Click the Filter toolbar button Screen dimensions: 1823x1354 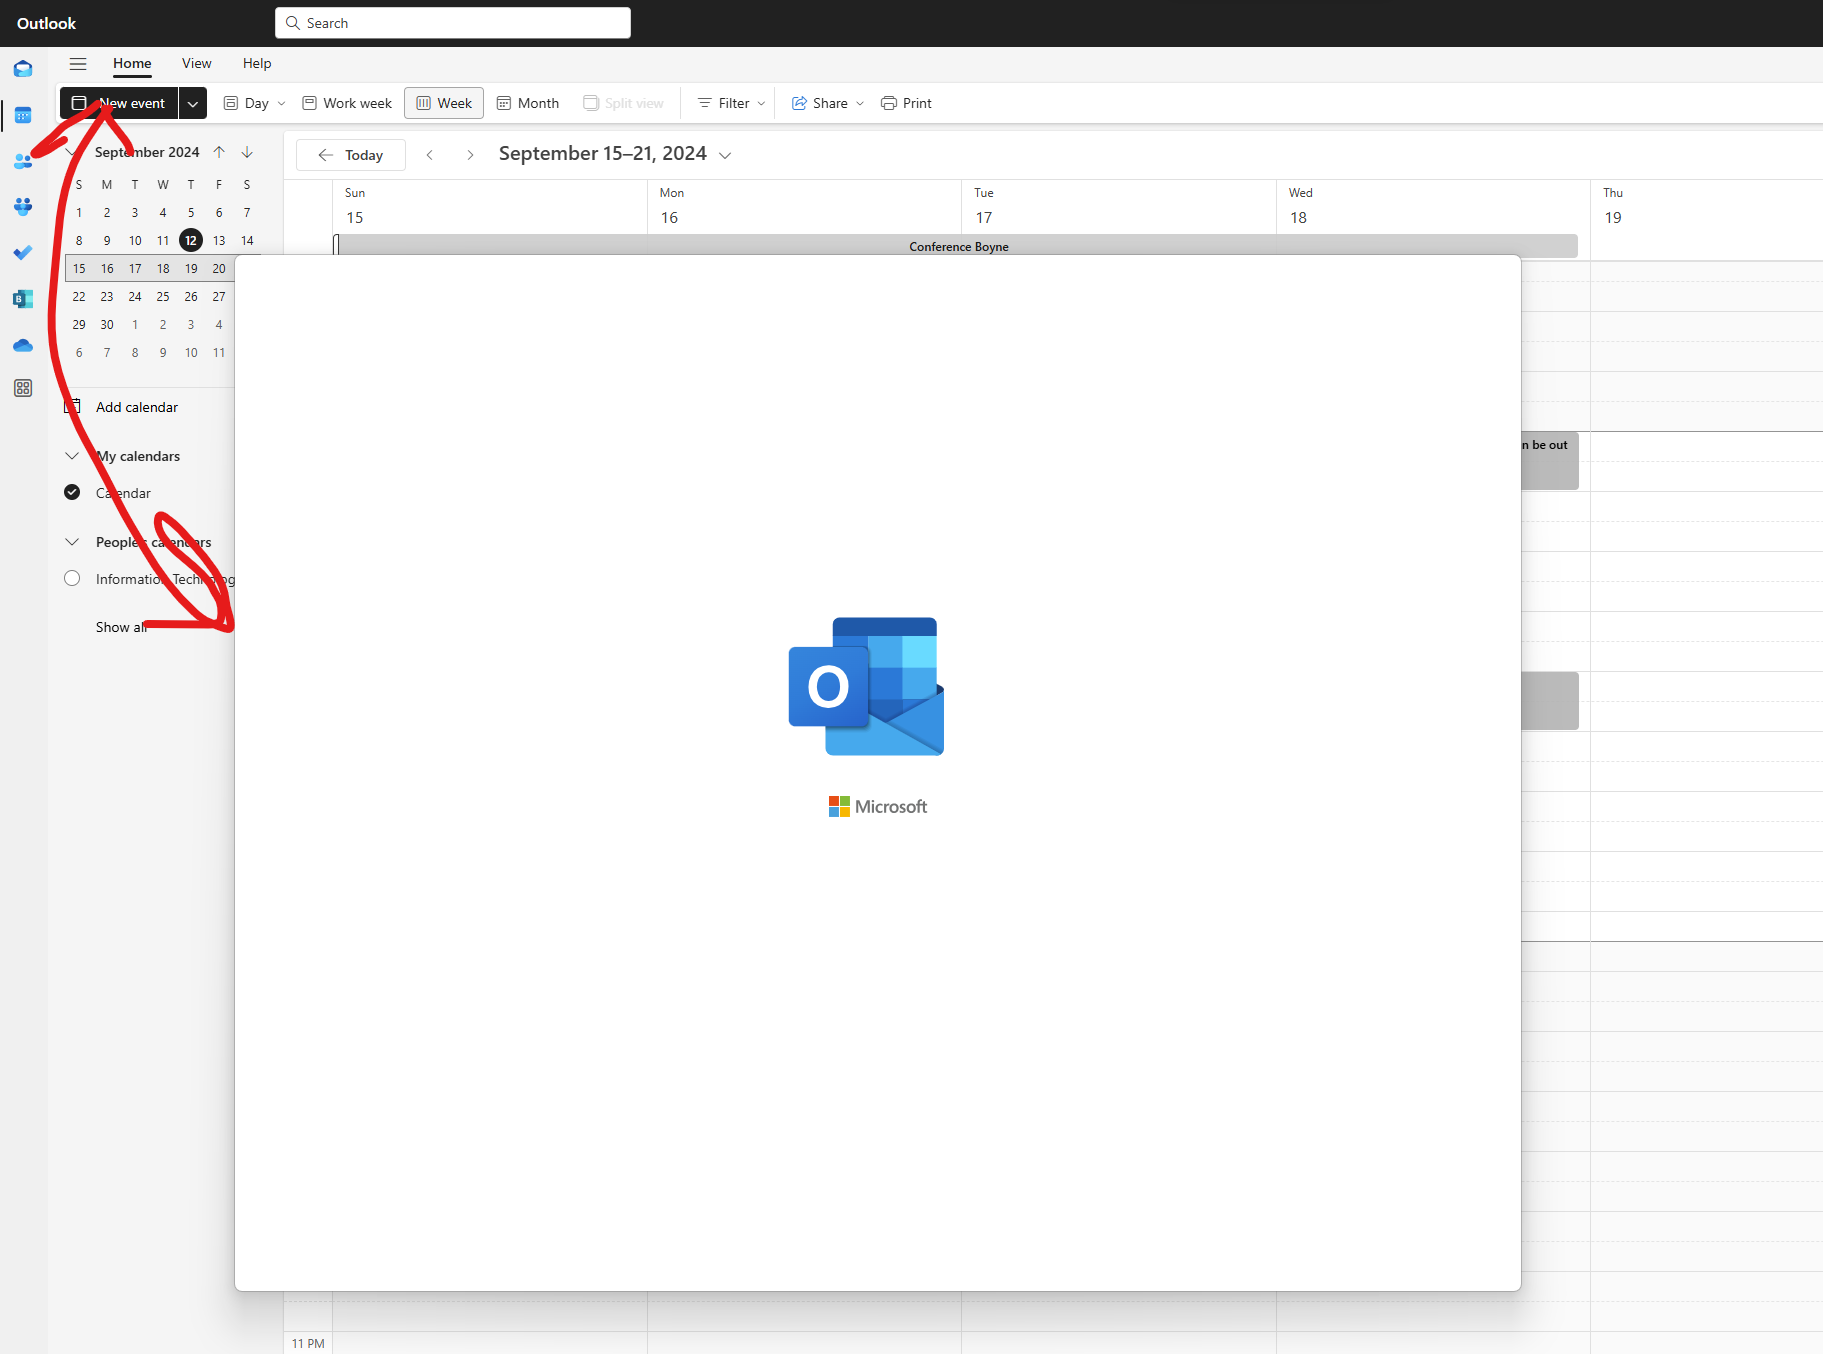click(x=723, y=103)
